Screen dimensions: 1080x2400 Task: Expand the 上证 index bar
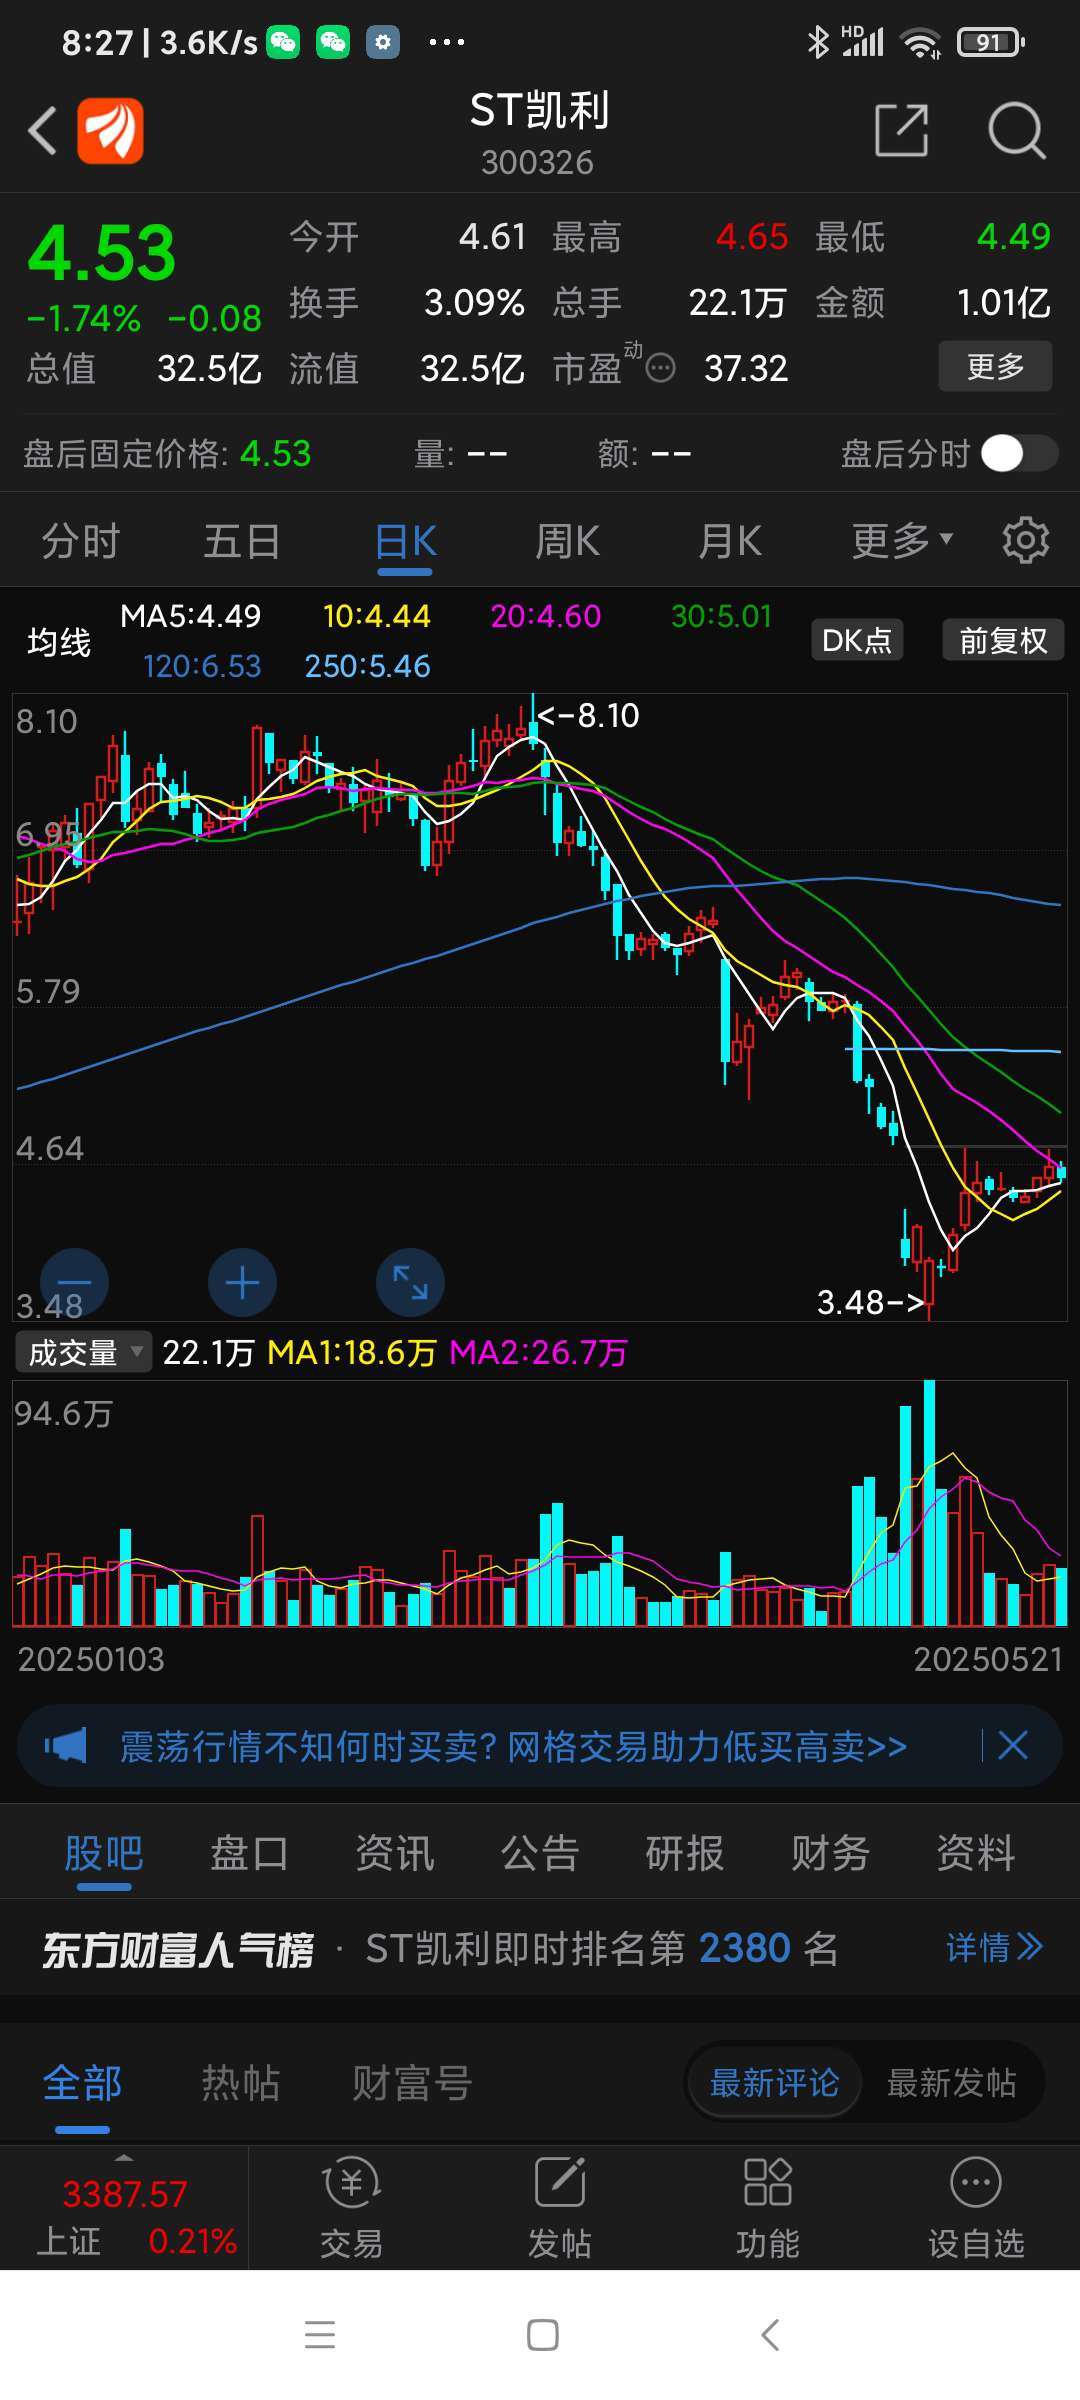[124, 2157]
